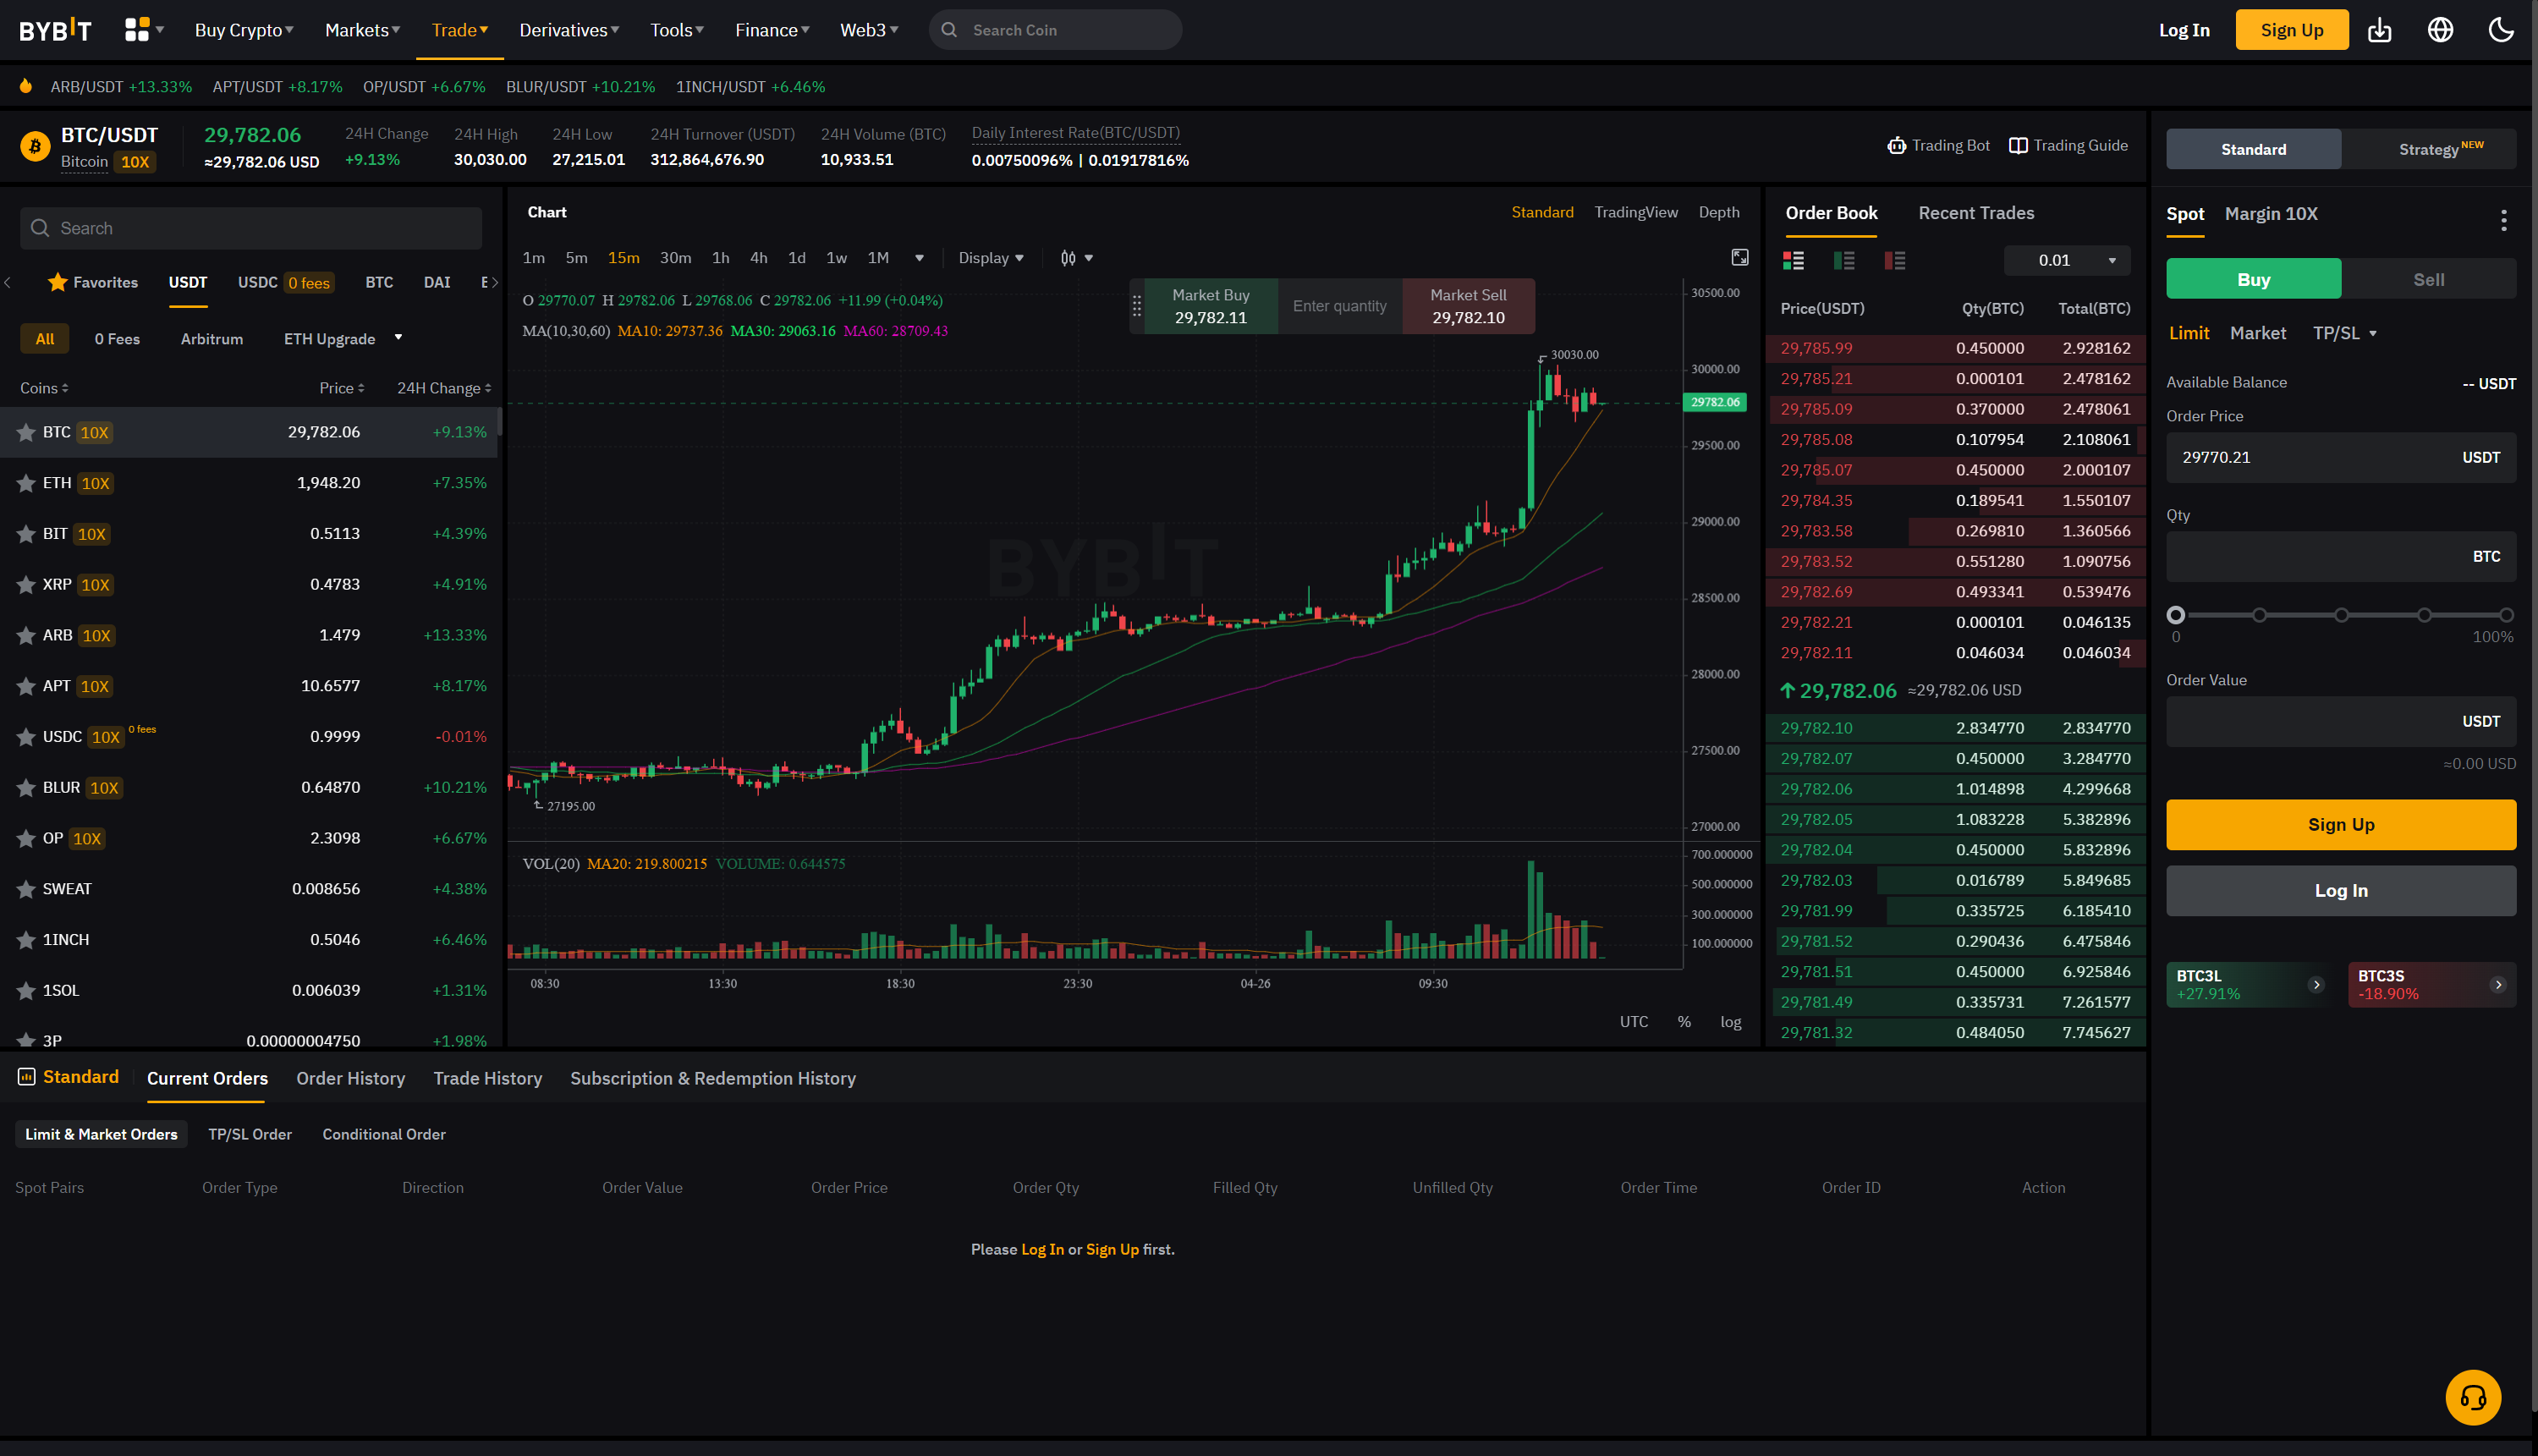Favorite the ETH coin with its star
Screen dimensions: 2538x1456
click(26, 483)
